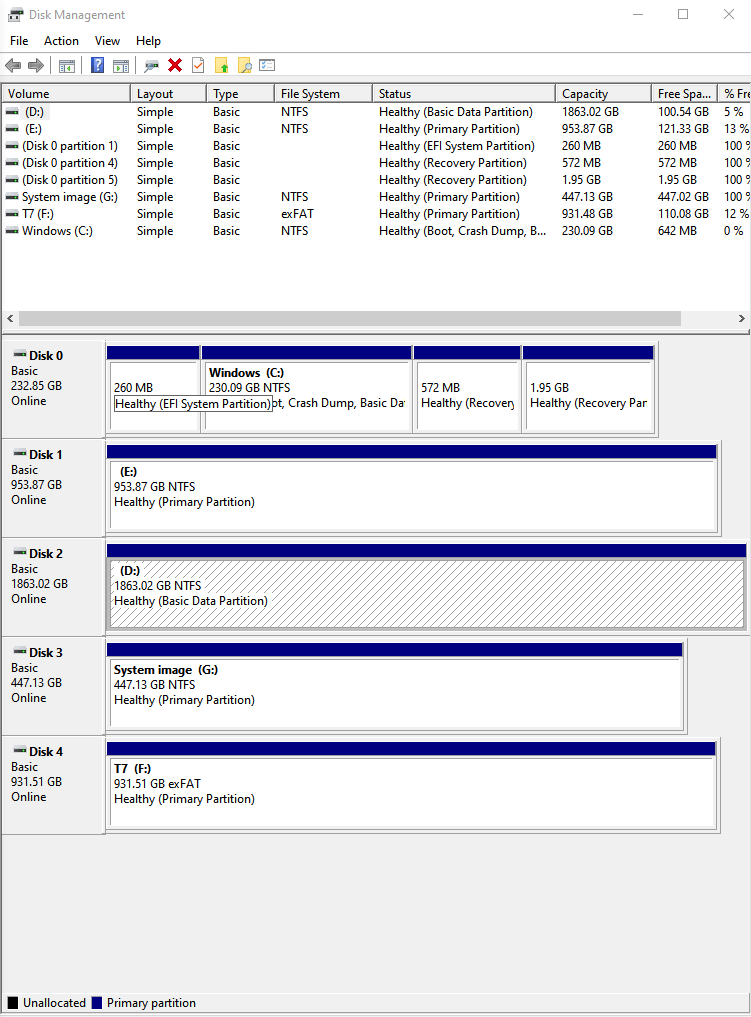
Task: Click the yellow folder with green arrow icon
Action: click(221, 66)
